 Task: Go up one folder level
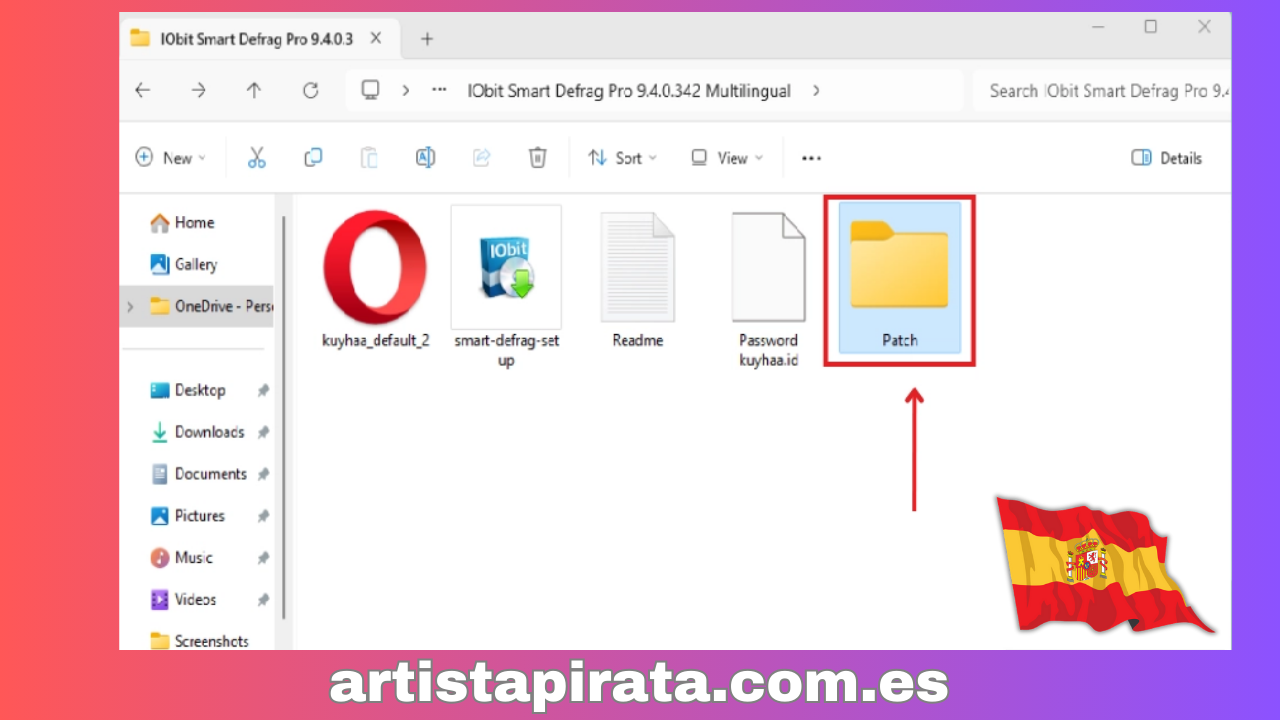tap(254, 90)
